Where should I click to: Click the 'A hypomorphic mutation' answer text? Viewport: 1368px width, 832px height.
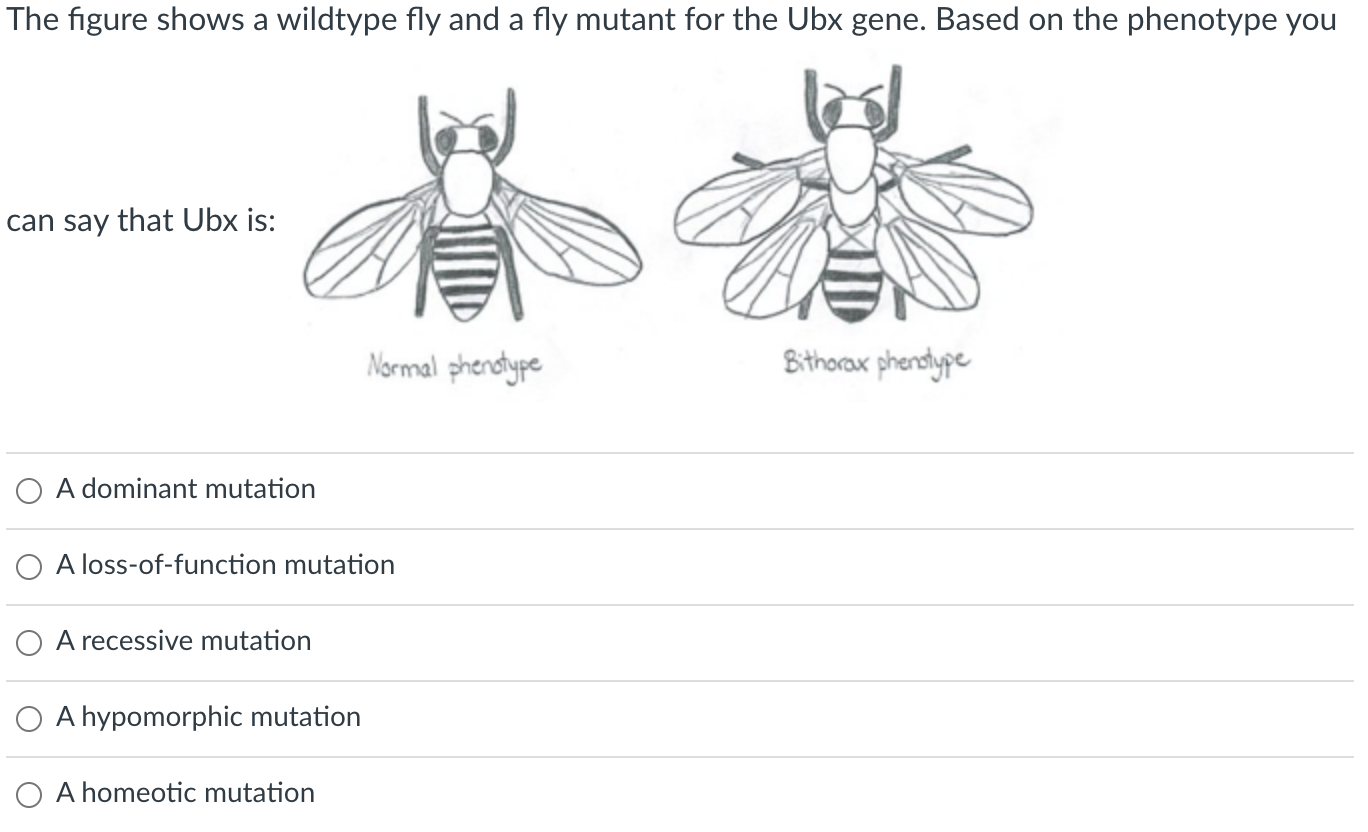click(x=208, y=717)
